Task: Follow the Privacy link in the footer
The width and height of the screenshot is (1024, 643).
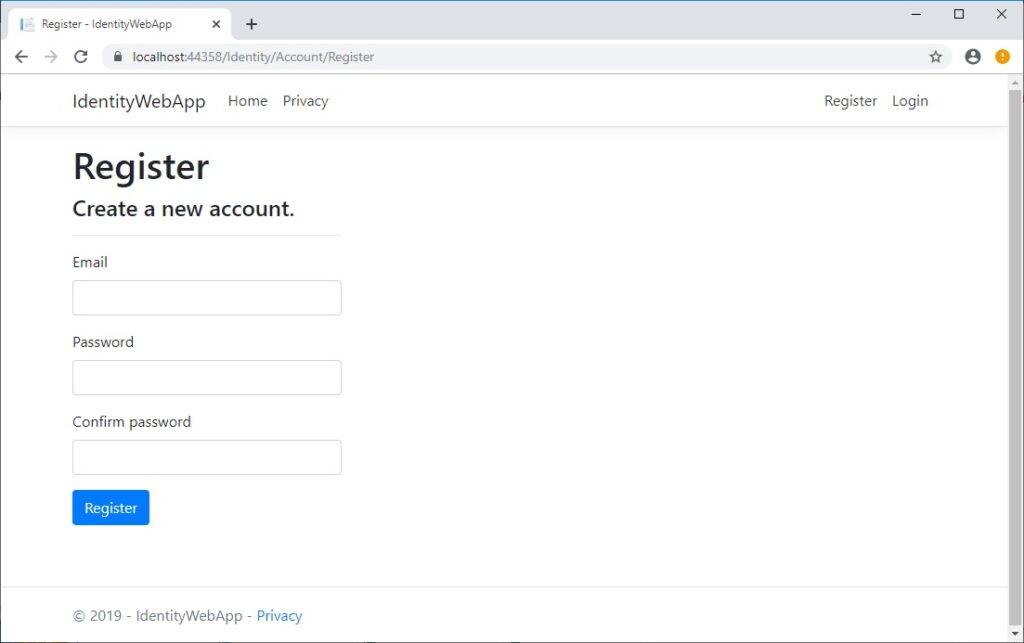Action: click(280, 616)
